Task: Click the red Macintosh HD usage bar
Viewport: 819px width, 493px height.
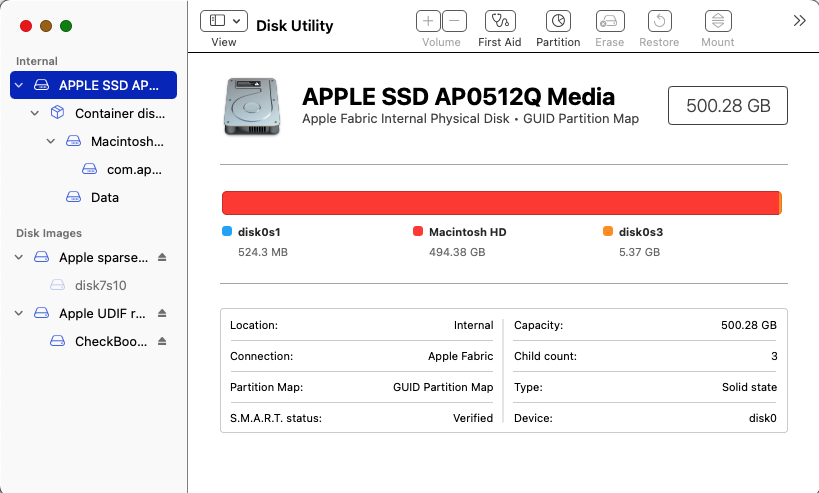Action: pyautogui.click(x=500, y=203)
